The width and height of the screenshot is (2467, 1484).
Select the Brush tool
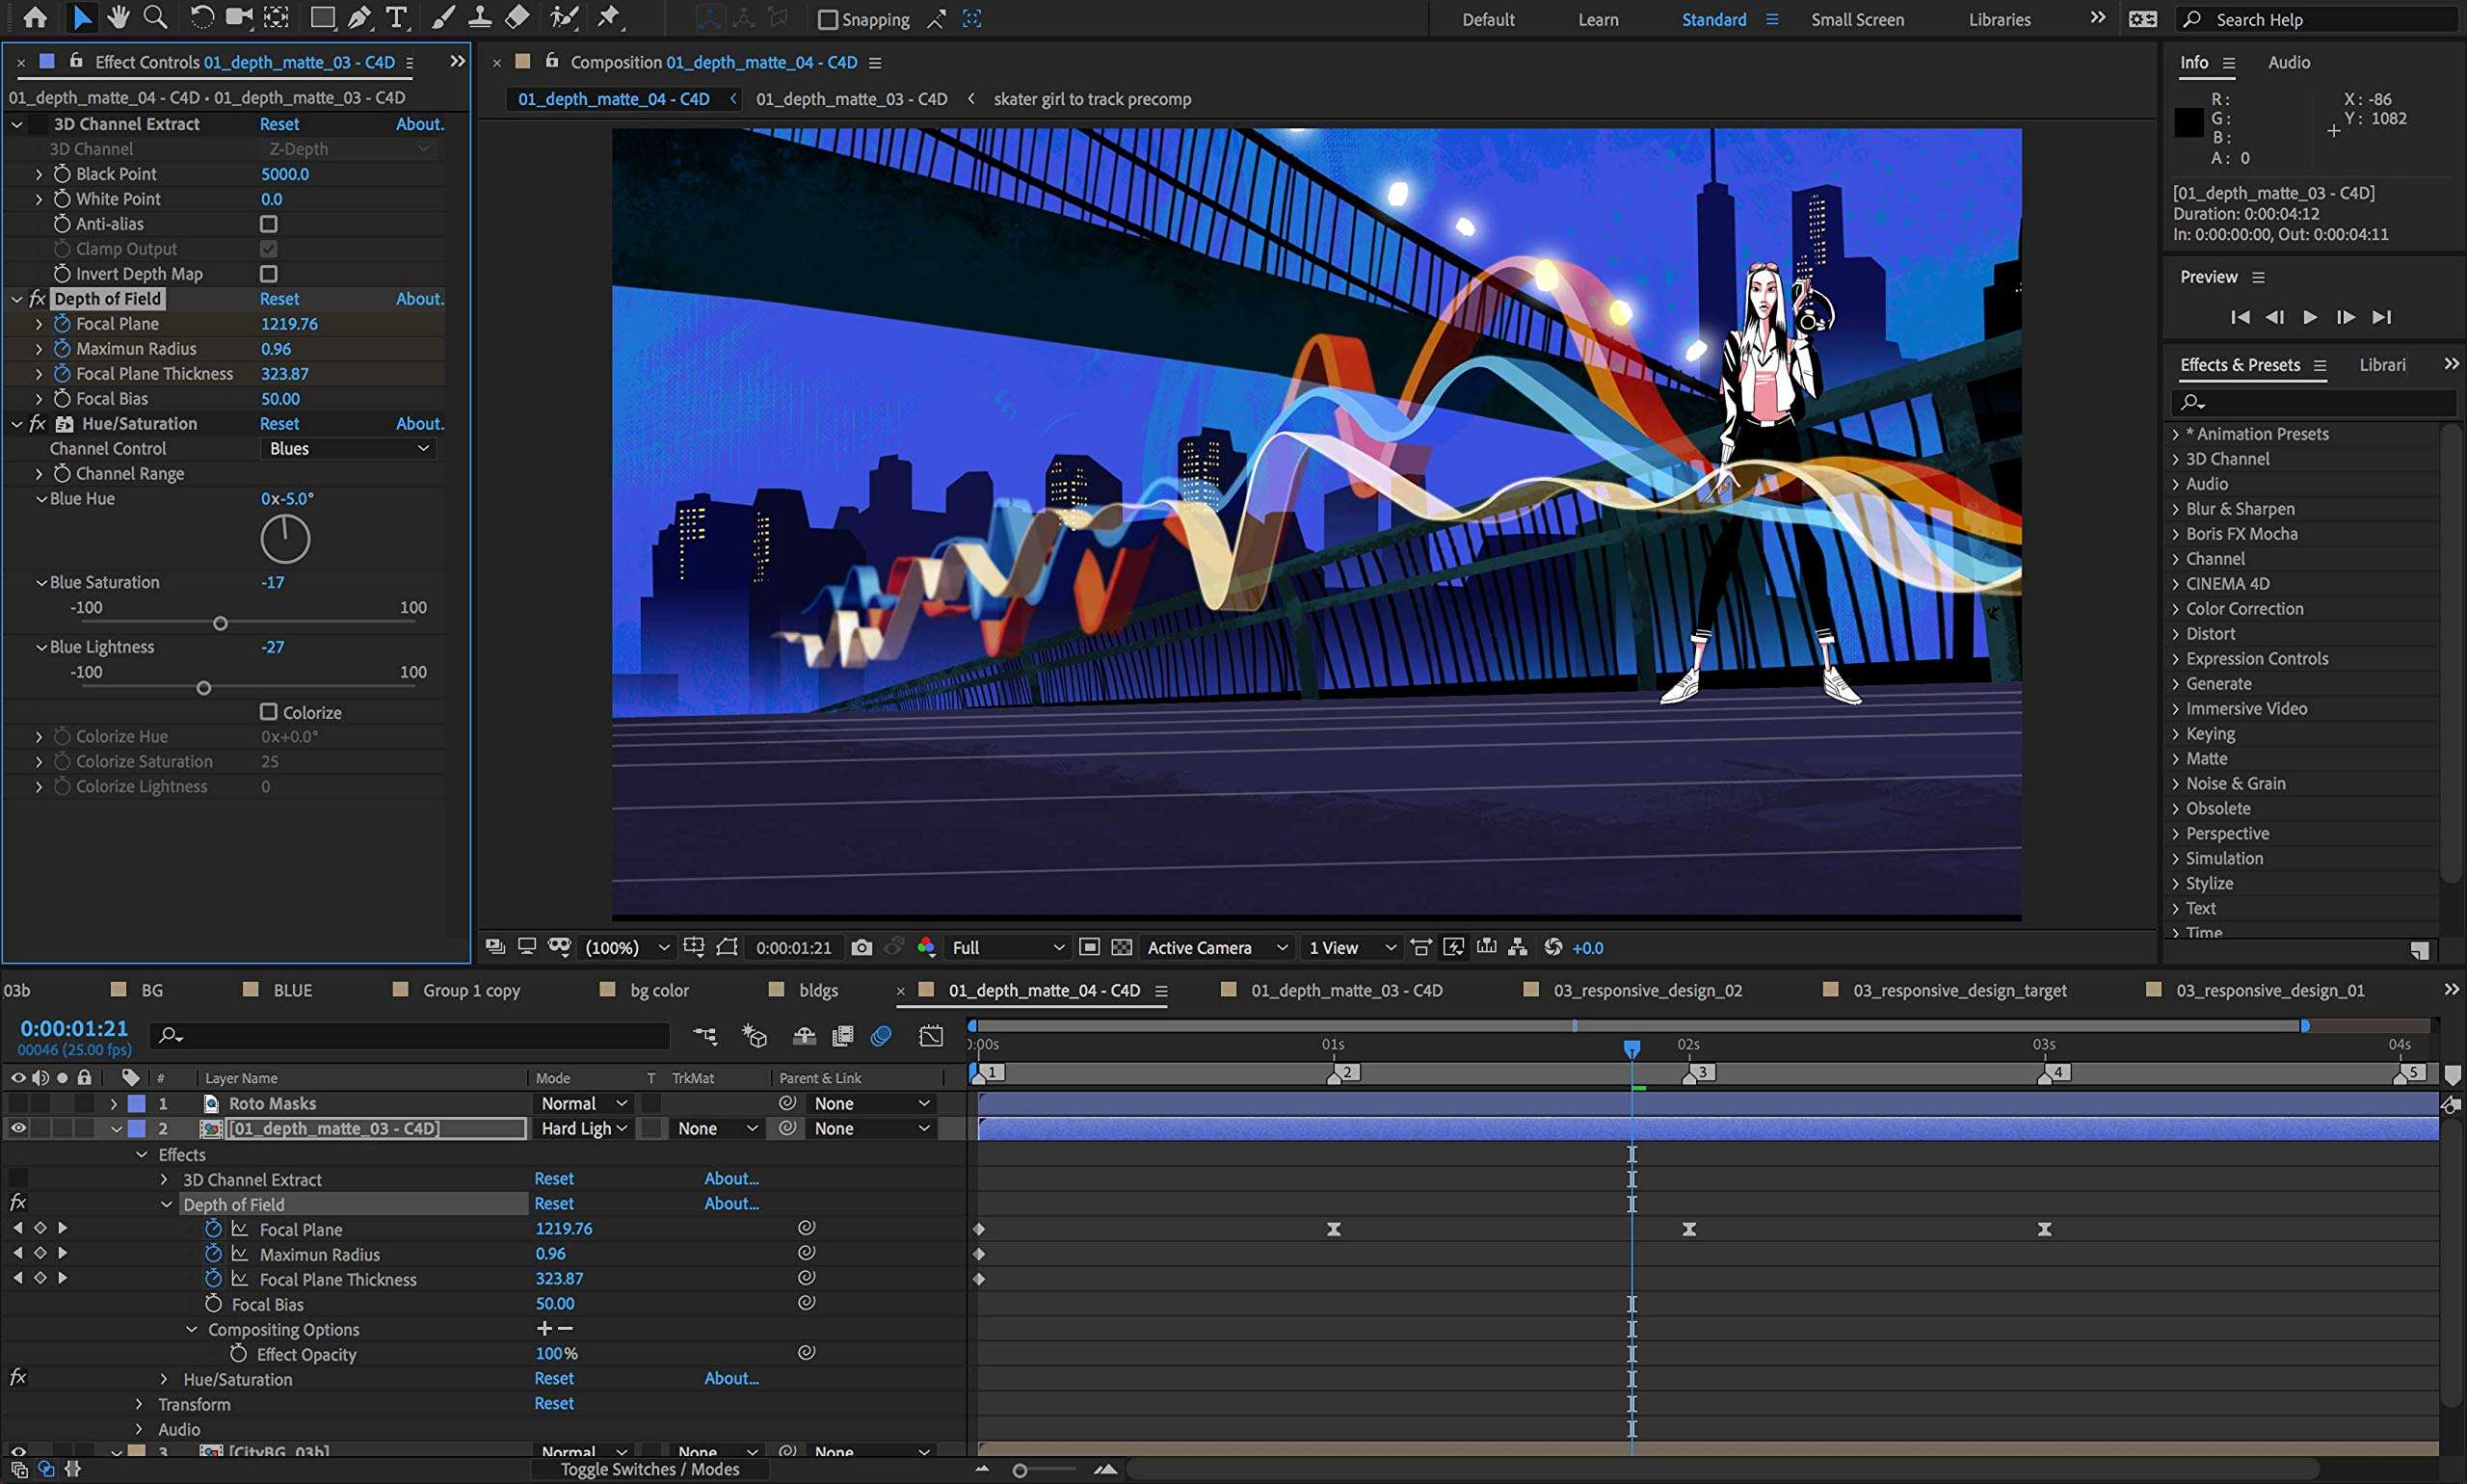[444, 17]
